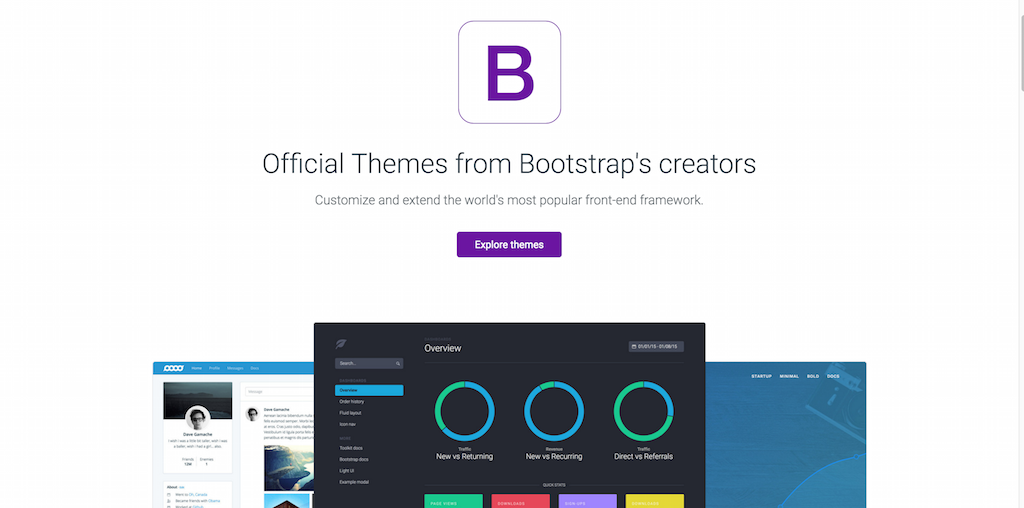Open Example modal in dashboard sidebar

[353, 482]
